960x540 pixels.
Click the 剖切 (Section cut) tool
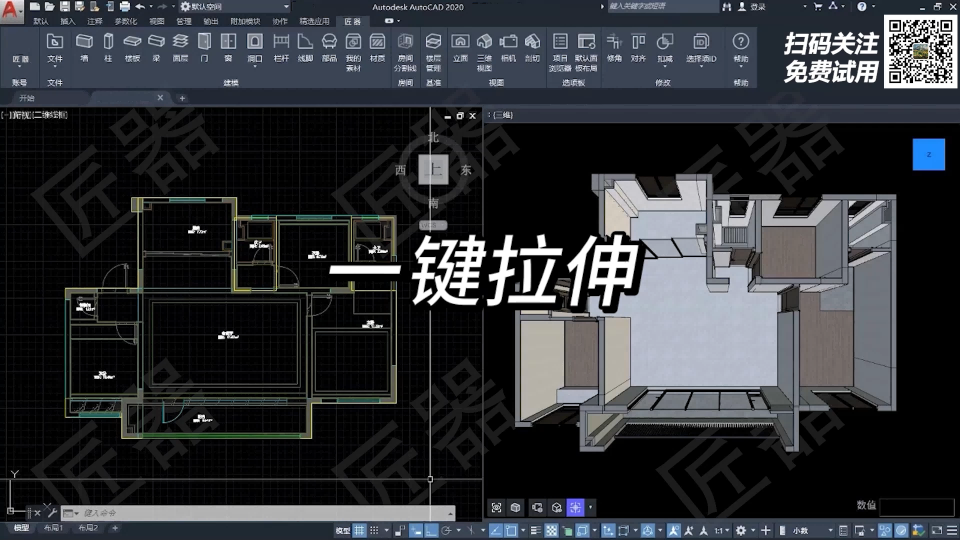(x=533, y=48)
